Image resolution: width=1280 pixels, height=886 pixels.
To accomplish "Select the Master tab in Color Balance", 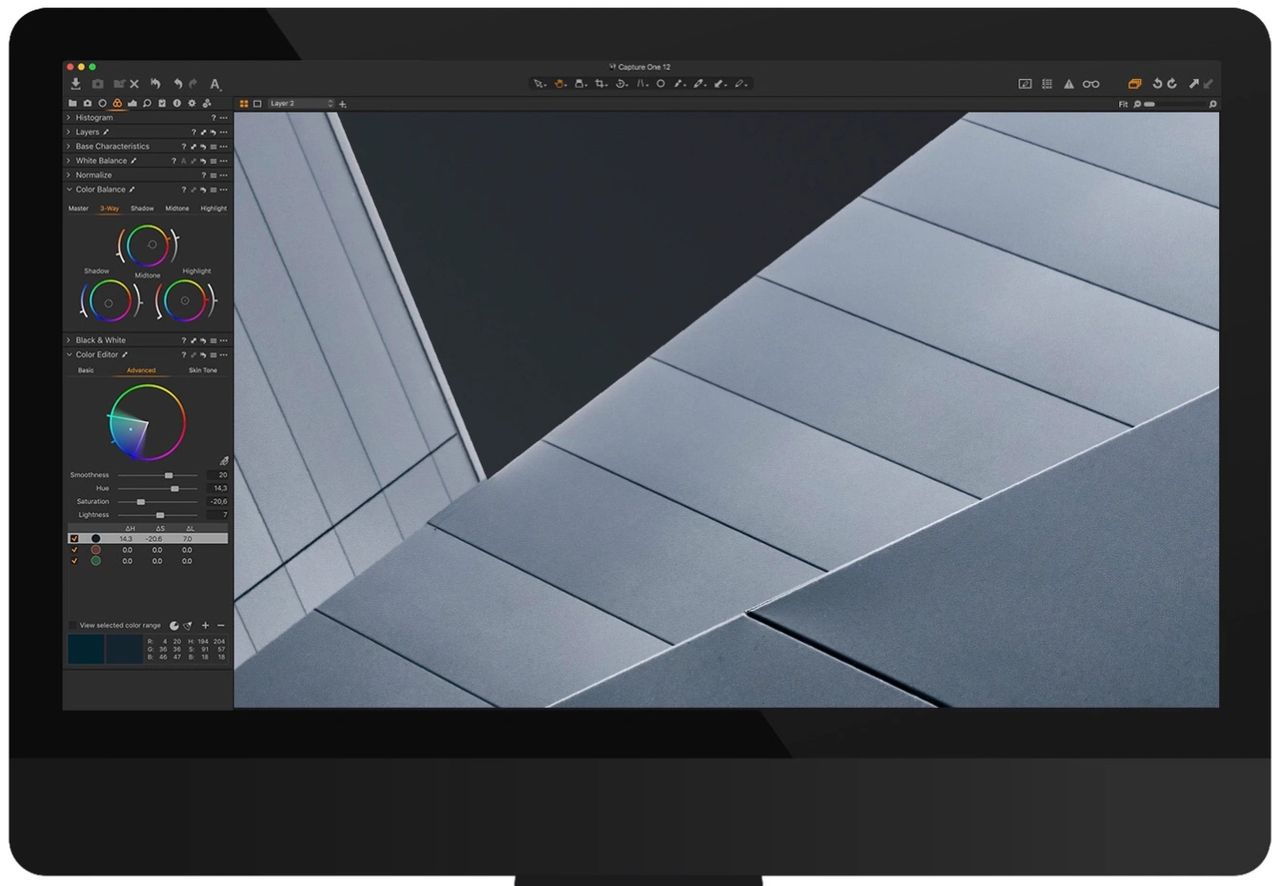I will click(78, 209).
